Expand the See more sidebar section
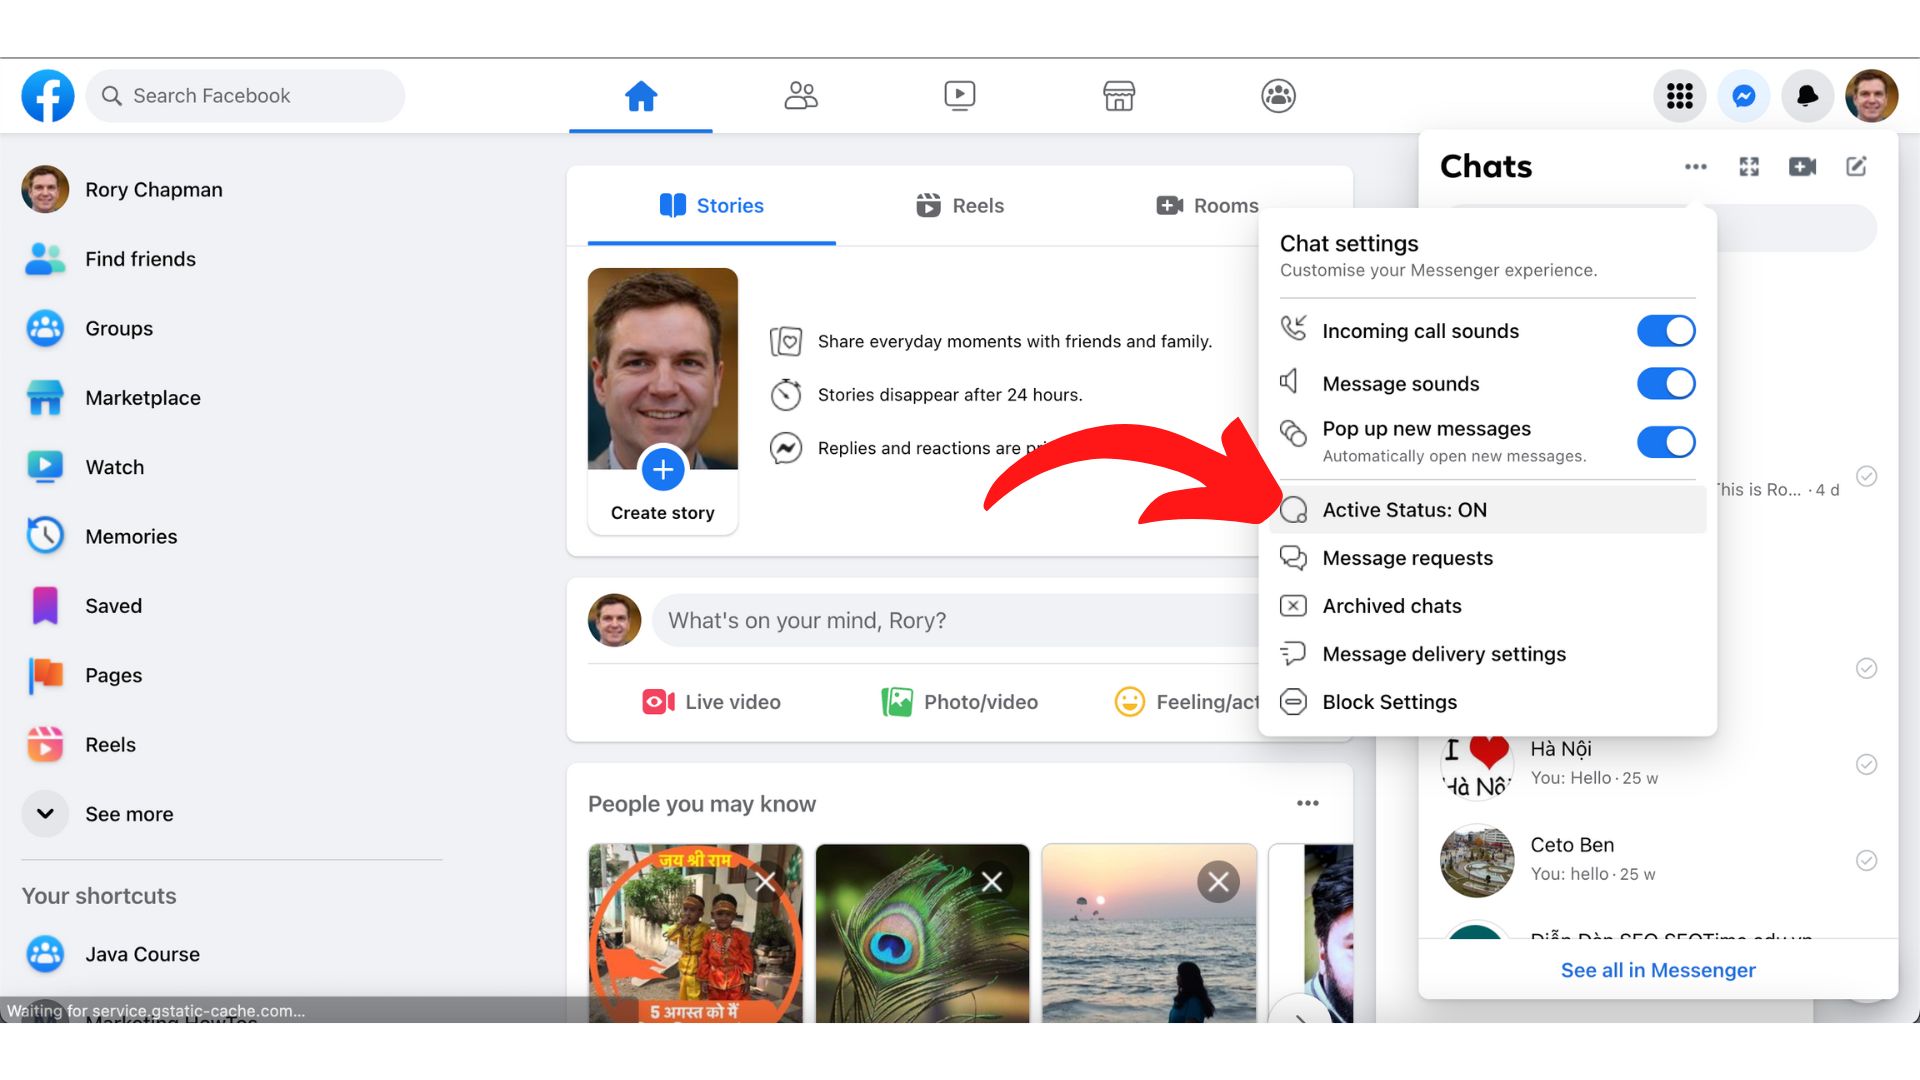The image size is (1920, 1080). 128,814
